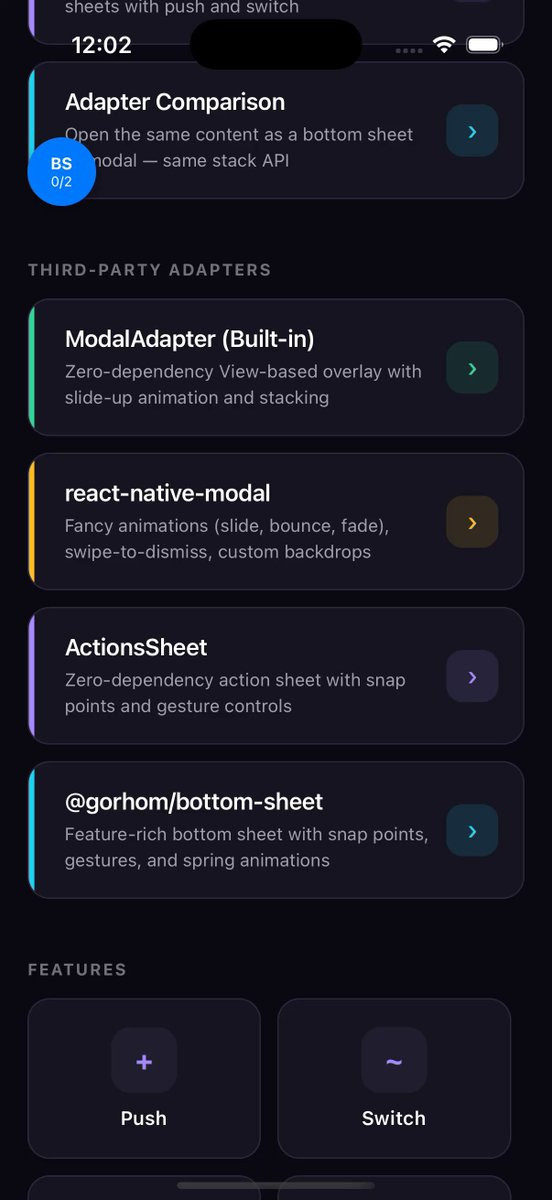Tap the home indicator bar at bottom
552x1200 pixels.
[276, 1185]
